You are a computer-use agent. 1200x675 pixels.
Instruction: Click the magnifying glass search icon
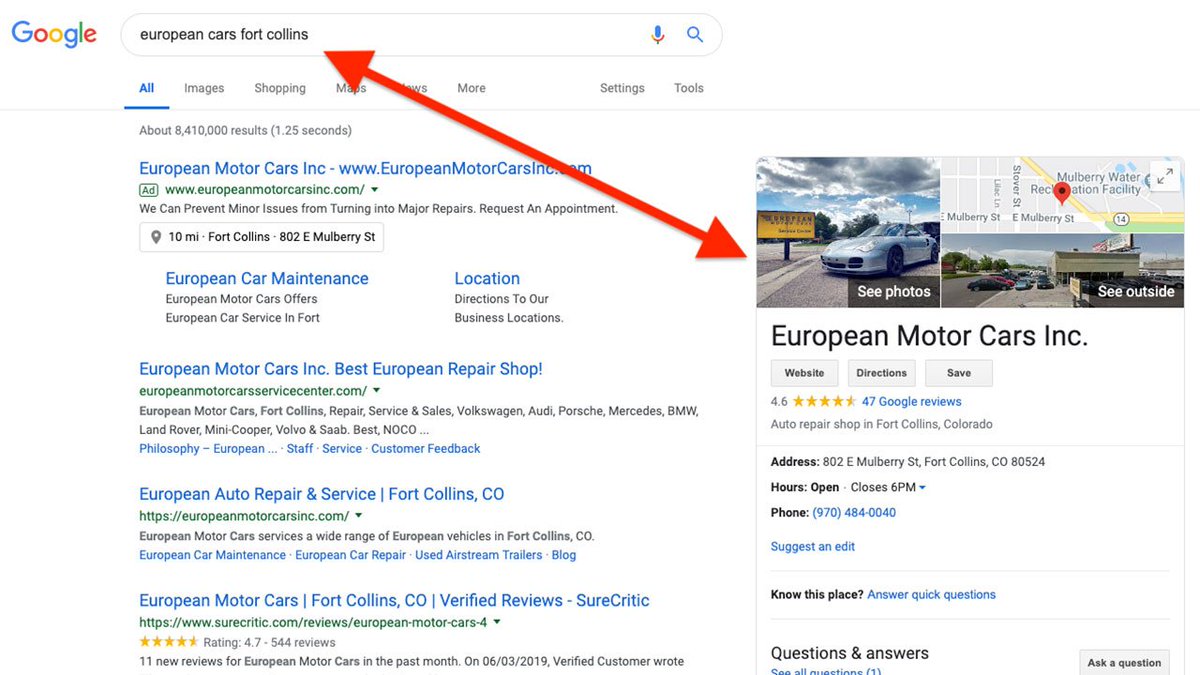[695, 34]
